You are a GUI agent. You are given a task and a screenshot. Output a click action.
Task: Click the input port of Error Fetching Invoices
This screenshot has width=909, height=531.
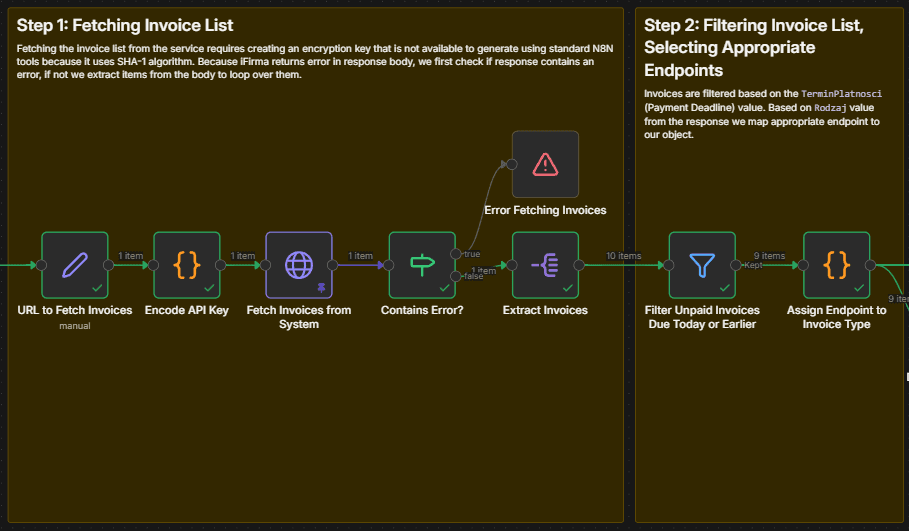[511, 164]
